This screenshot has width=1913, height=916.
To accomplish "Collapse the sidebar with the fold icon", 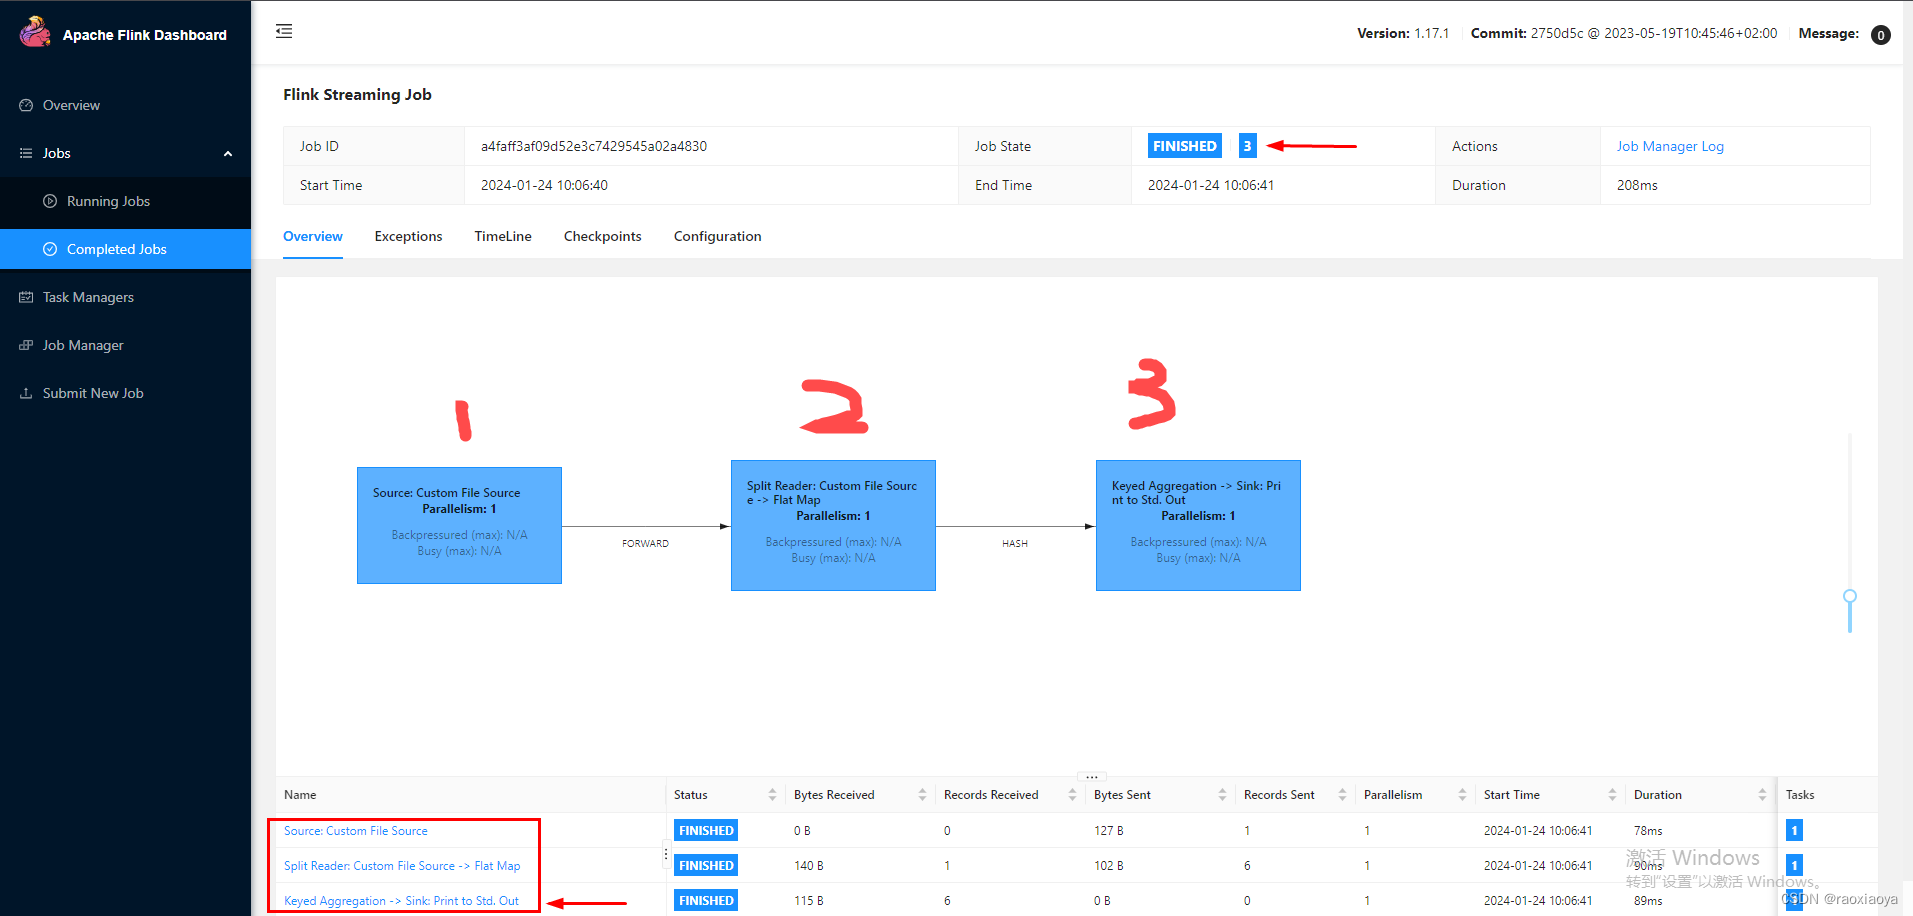I will [x=284, y=31].
